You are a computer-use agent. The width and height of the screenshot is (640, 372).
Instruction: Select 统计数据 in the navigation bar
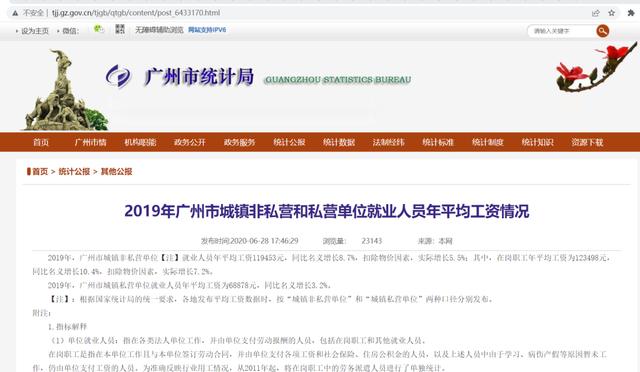click(339, 142)
